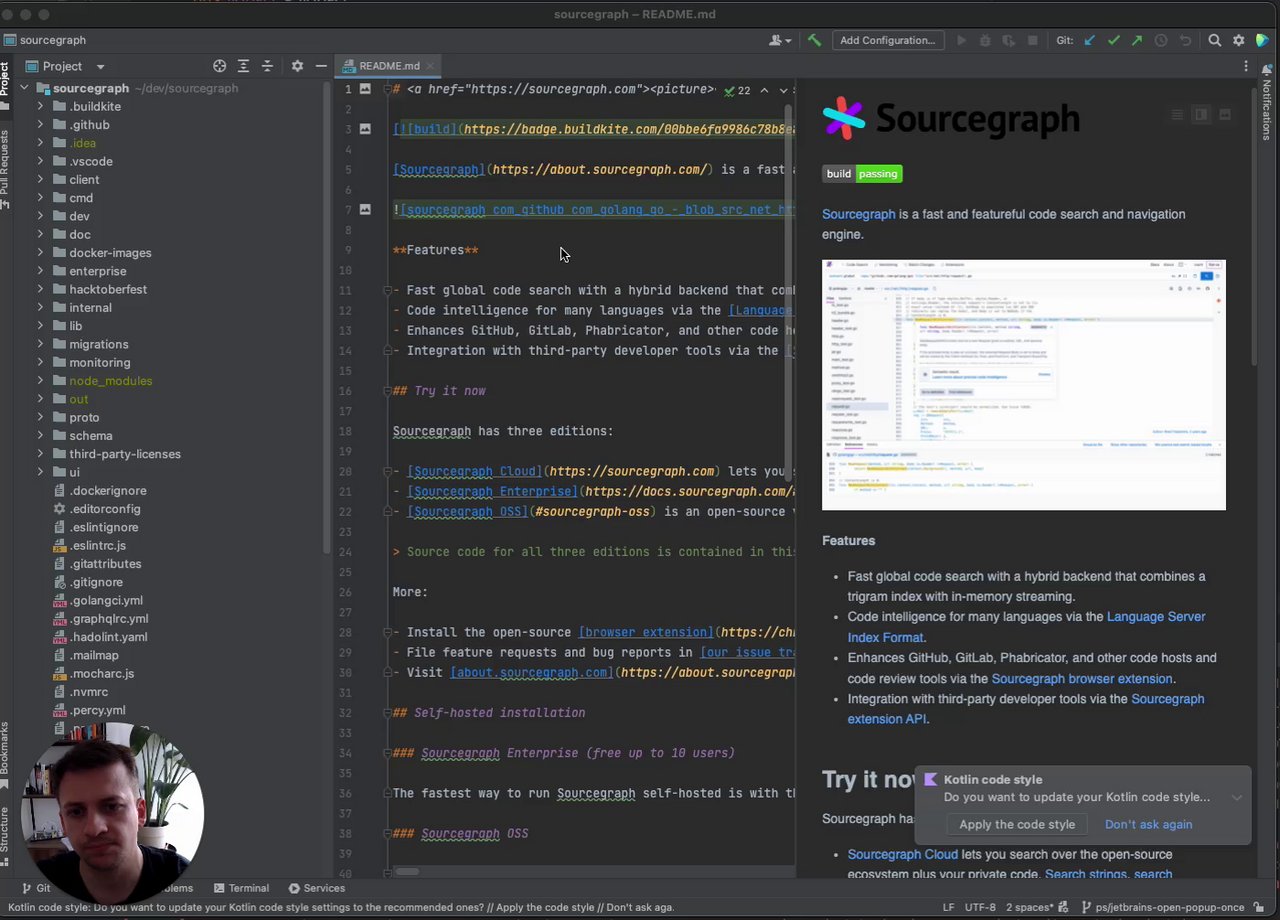Switch to editor and preview split mode
The height and width of the screenshot is (920, 1280).
(1201, 115)
